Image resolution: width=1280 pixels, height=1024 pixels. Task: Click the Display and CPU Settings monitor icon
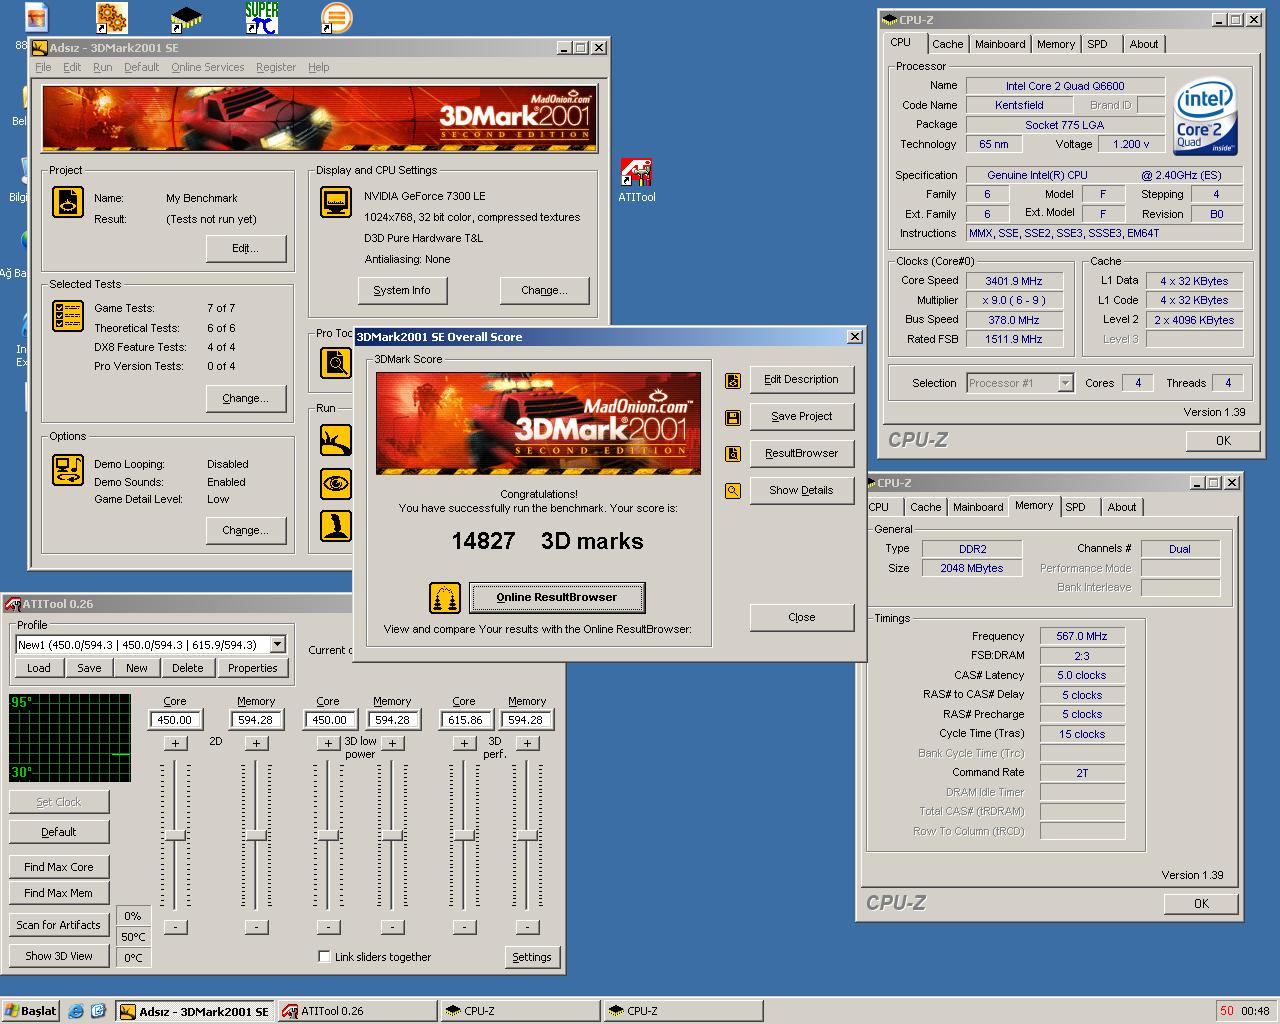[x=336, y=202]
